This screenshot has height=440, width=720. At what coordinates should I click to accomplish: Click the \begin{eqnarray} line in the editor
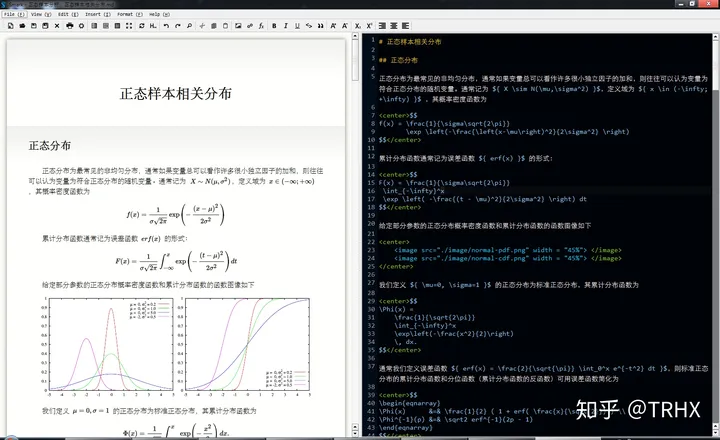[409, 403]
